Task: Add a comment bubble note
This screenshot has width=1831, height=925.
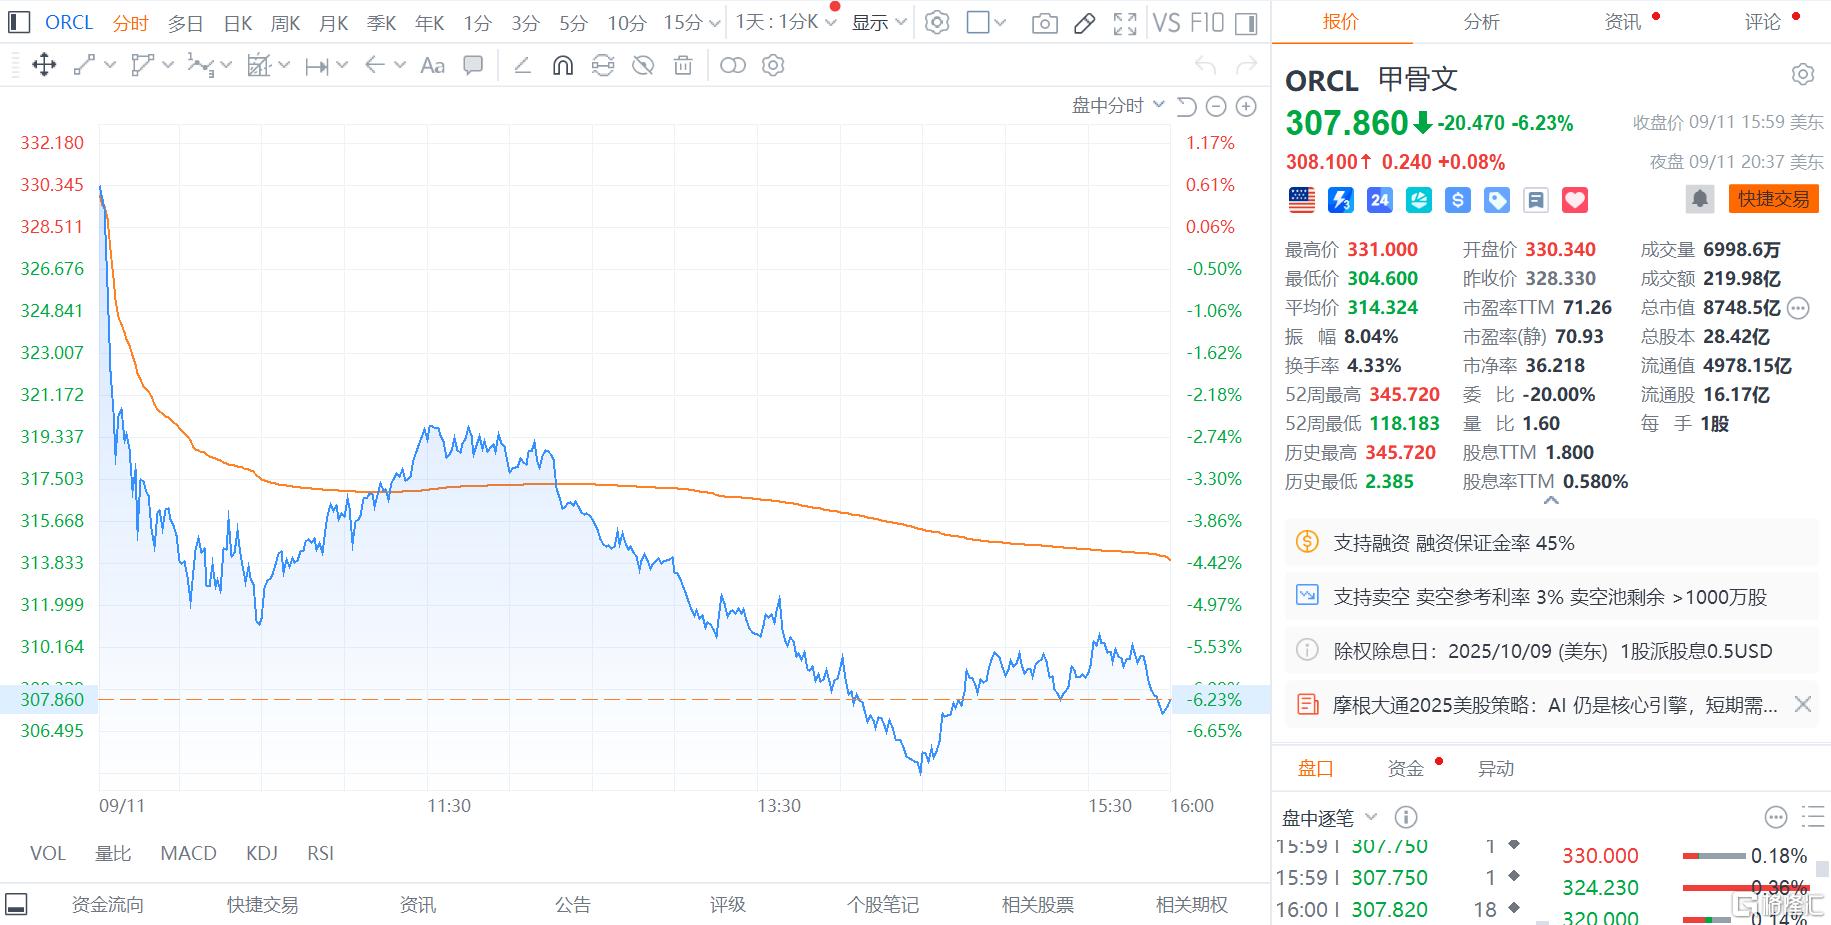Action: coord(473,66)
